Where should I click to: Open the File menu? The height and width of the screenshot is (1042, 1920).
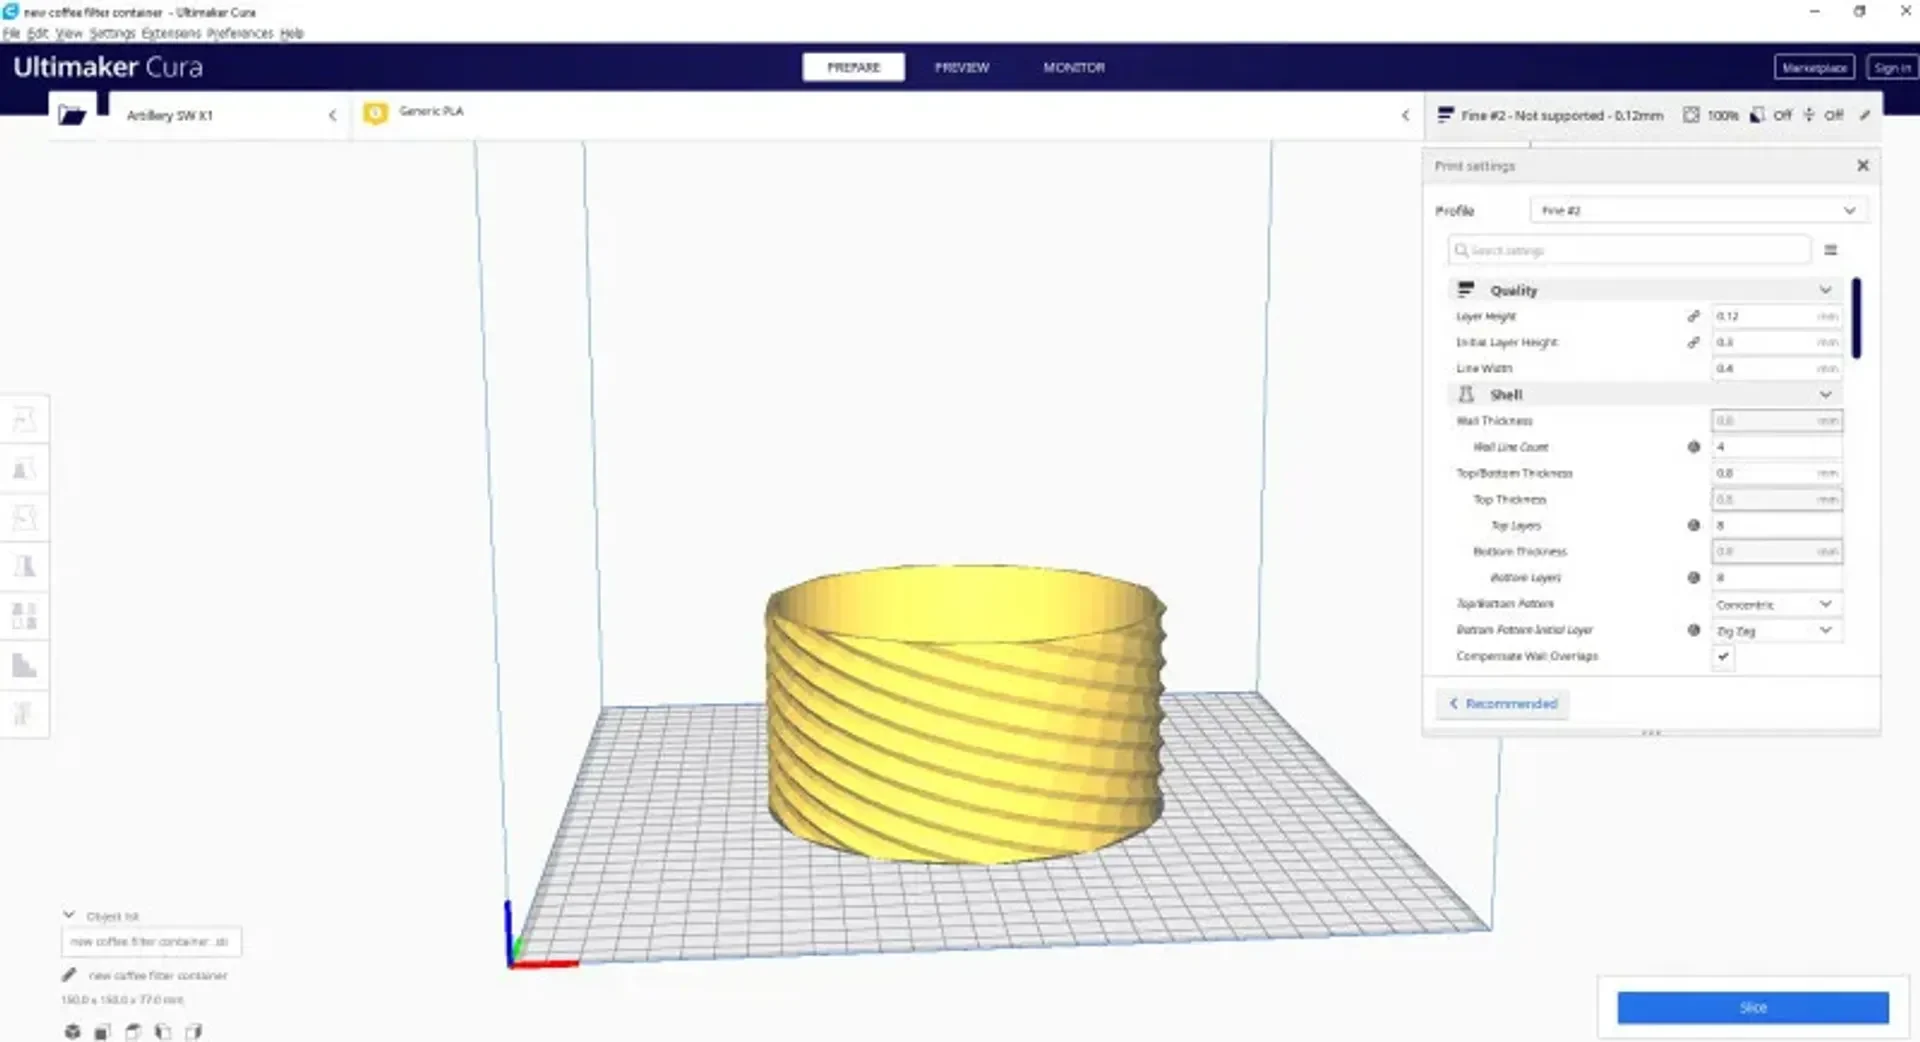[11, 33]
